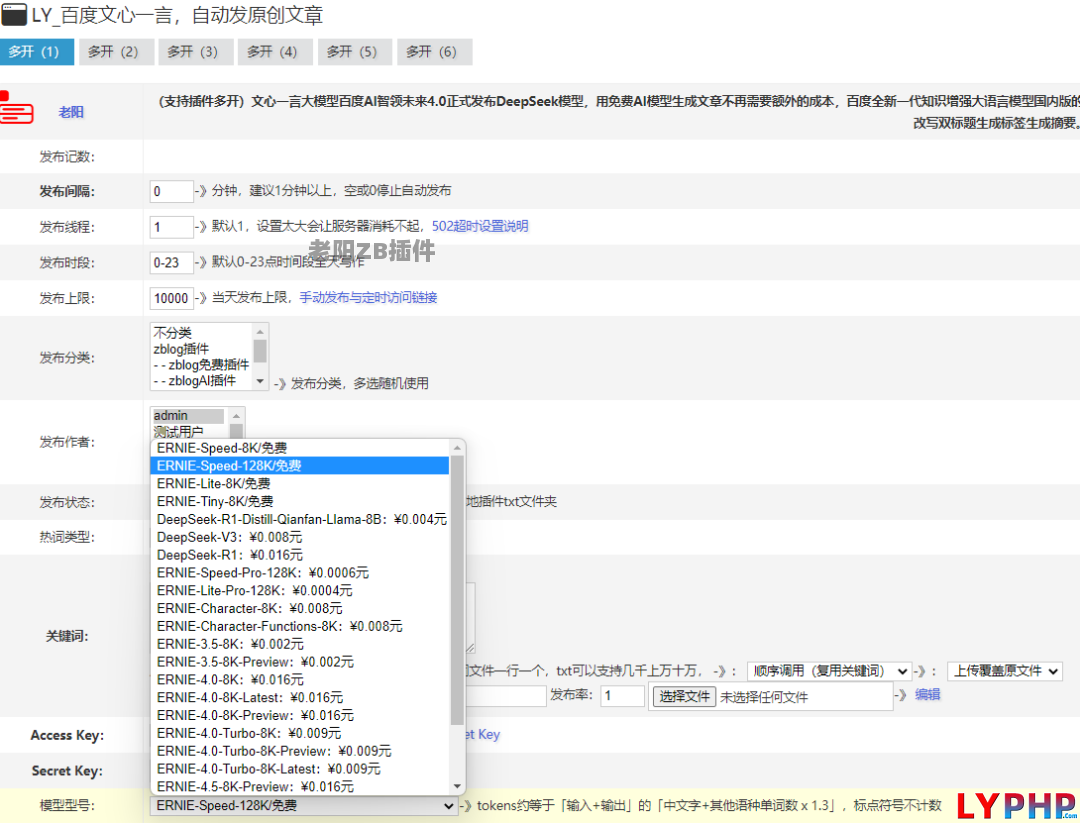Click the author list scroll-up arrow
The image size is (1080, 823).
click(x=236, y=416)
